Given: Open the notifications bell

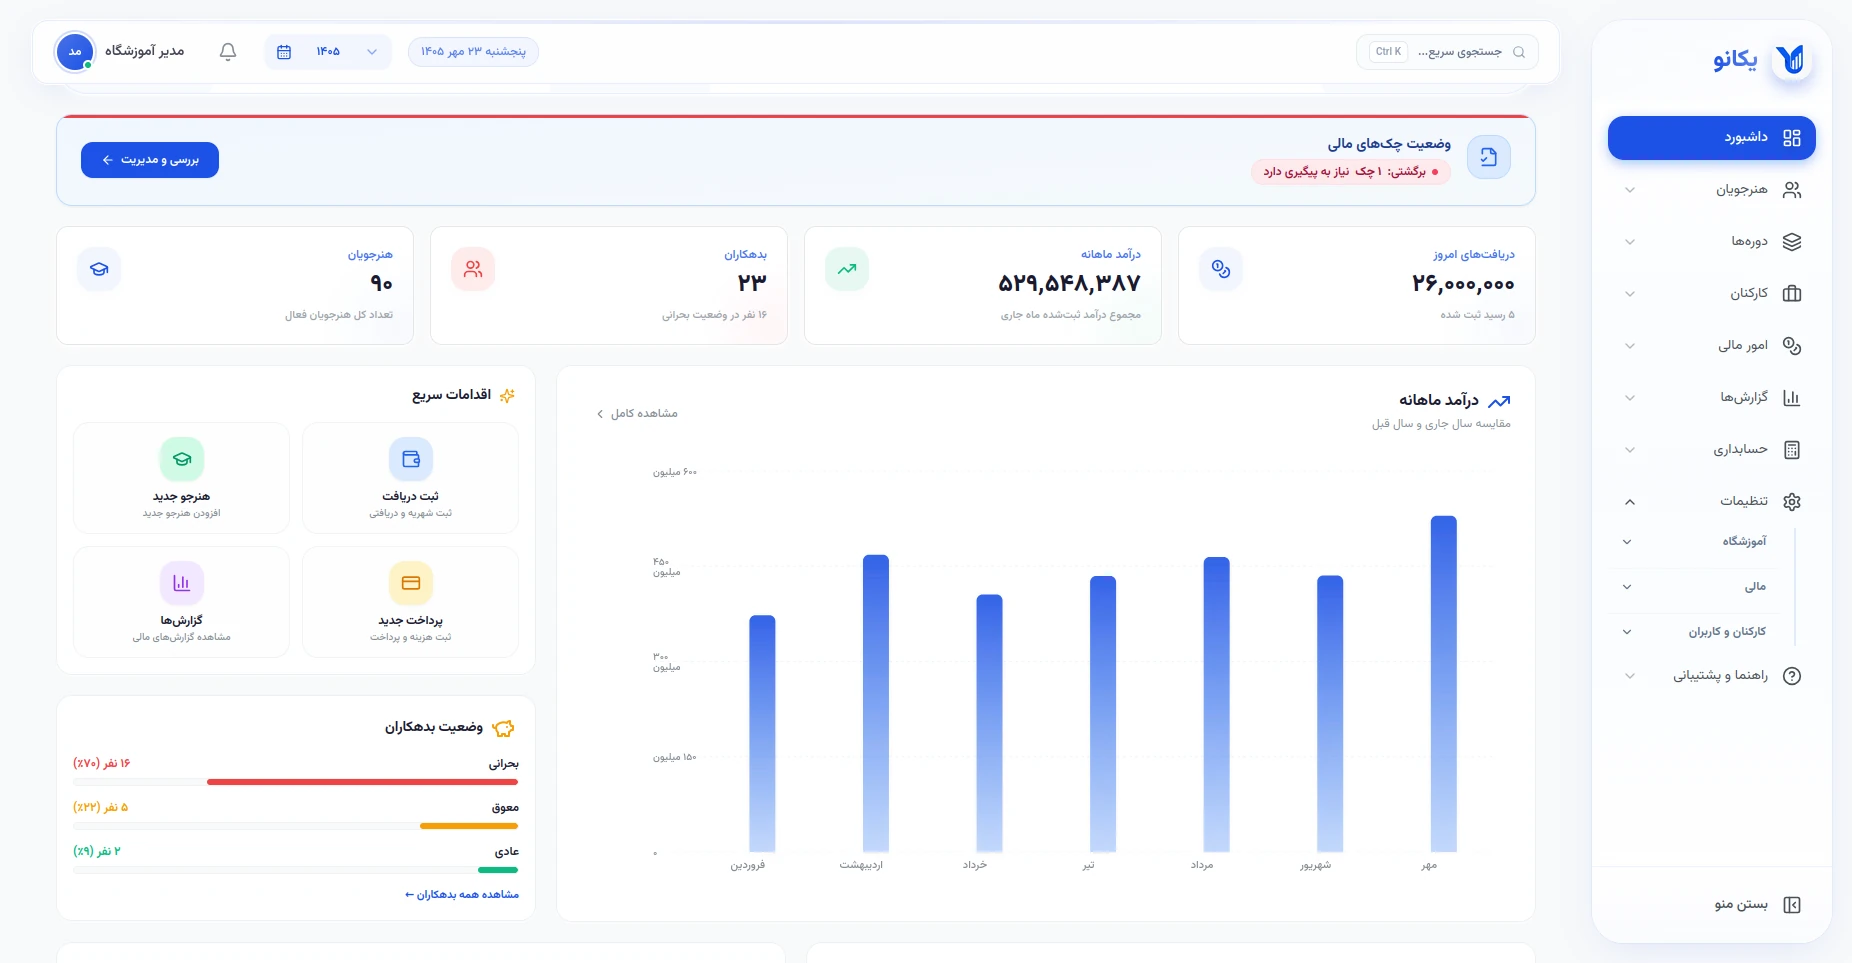Looking at the screenshot, I should coord(228,51).
